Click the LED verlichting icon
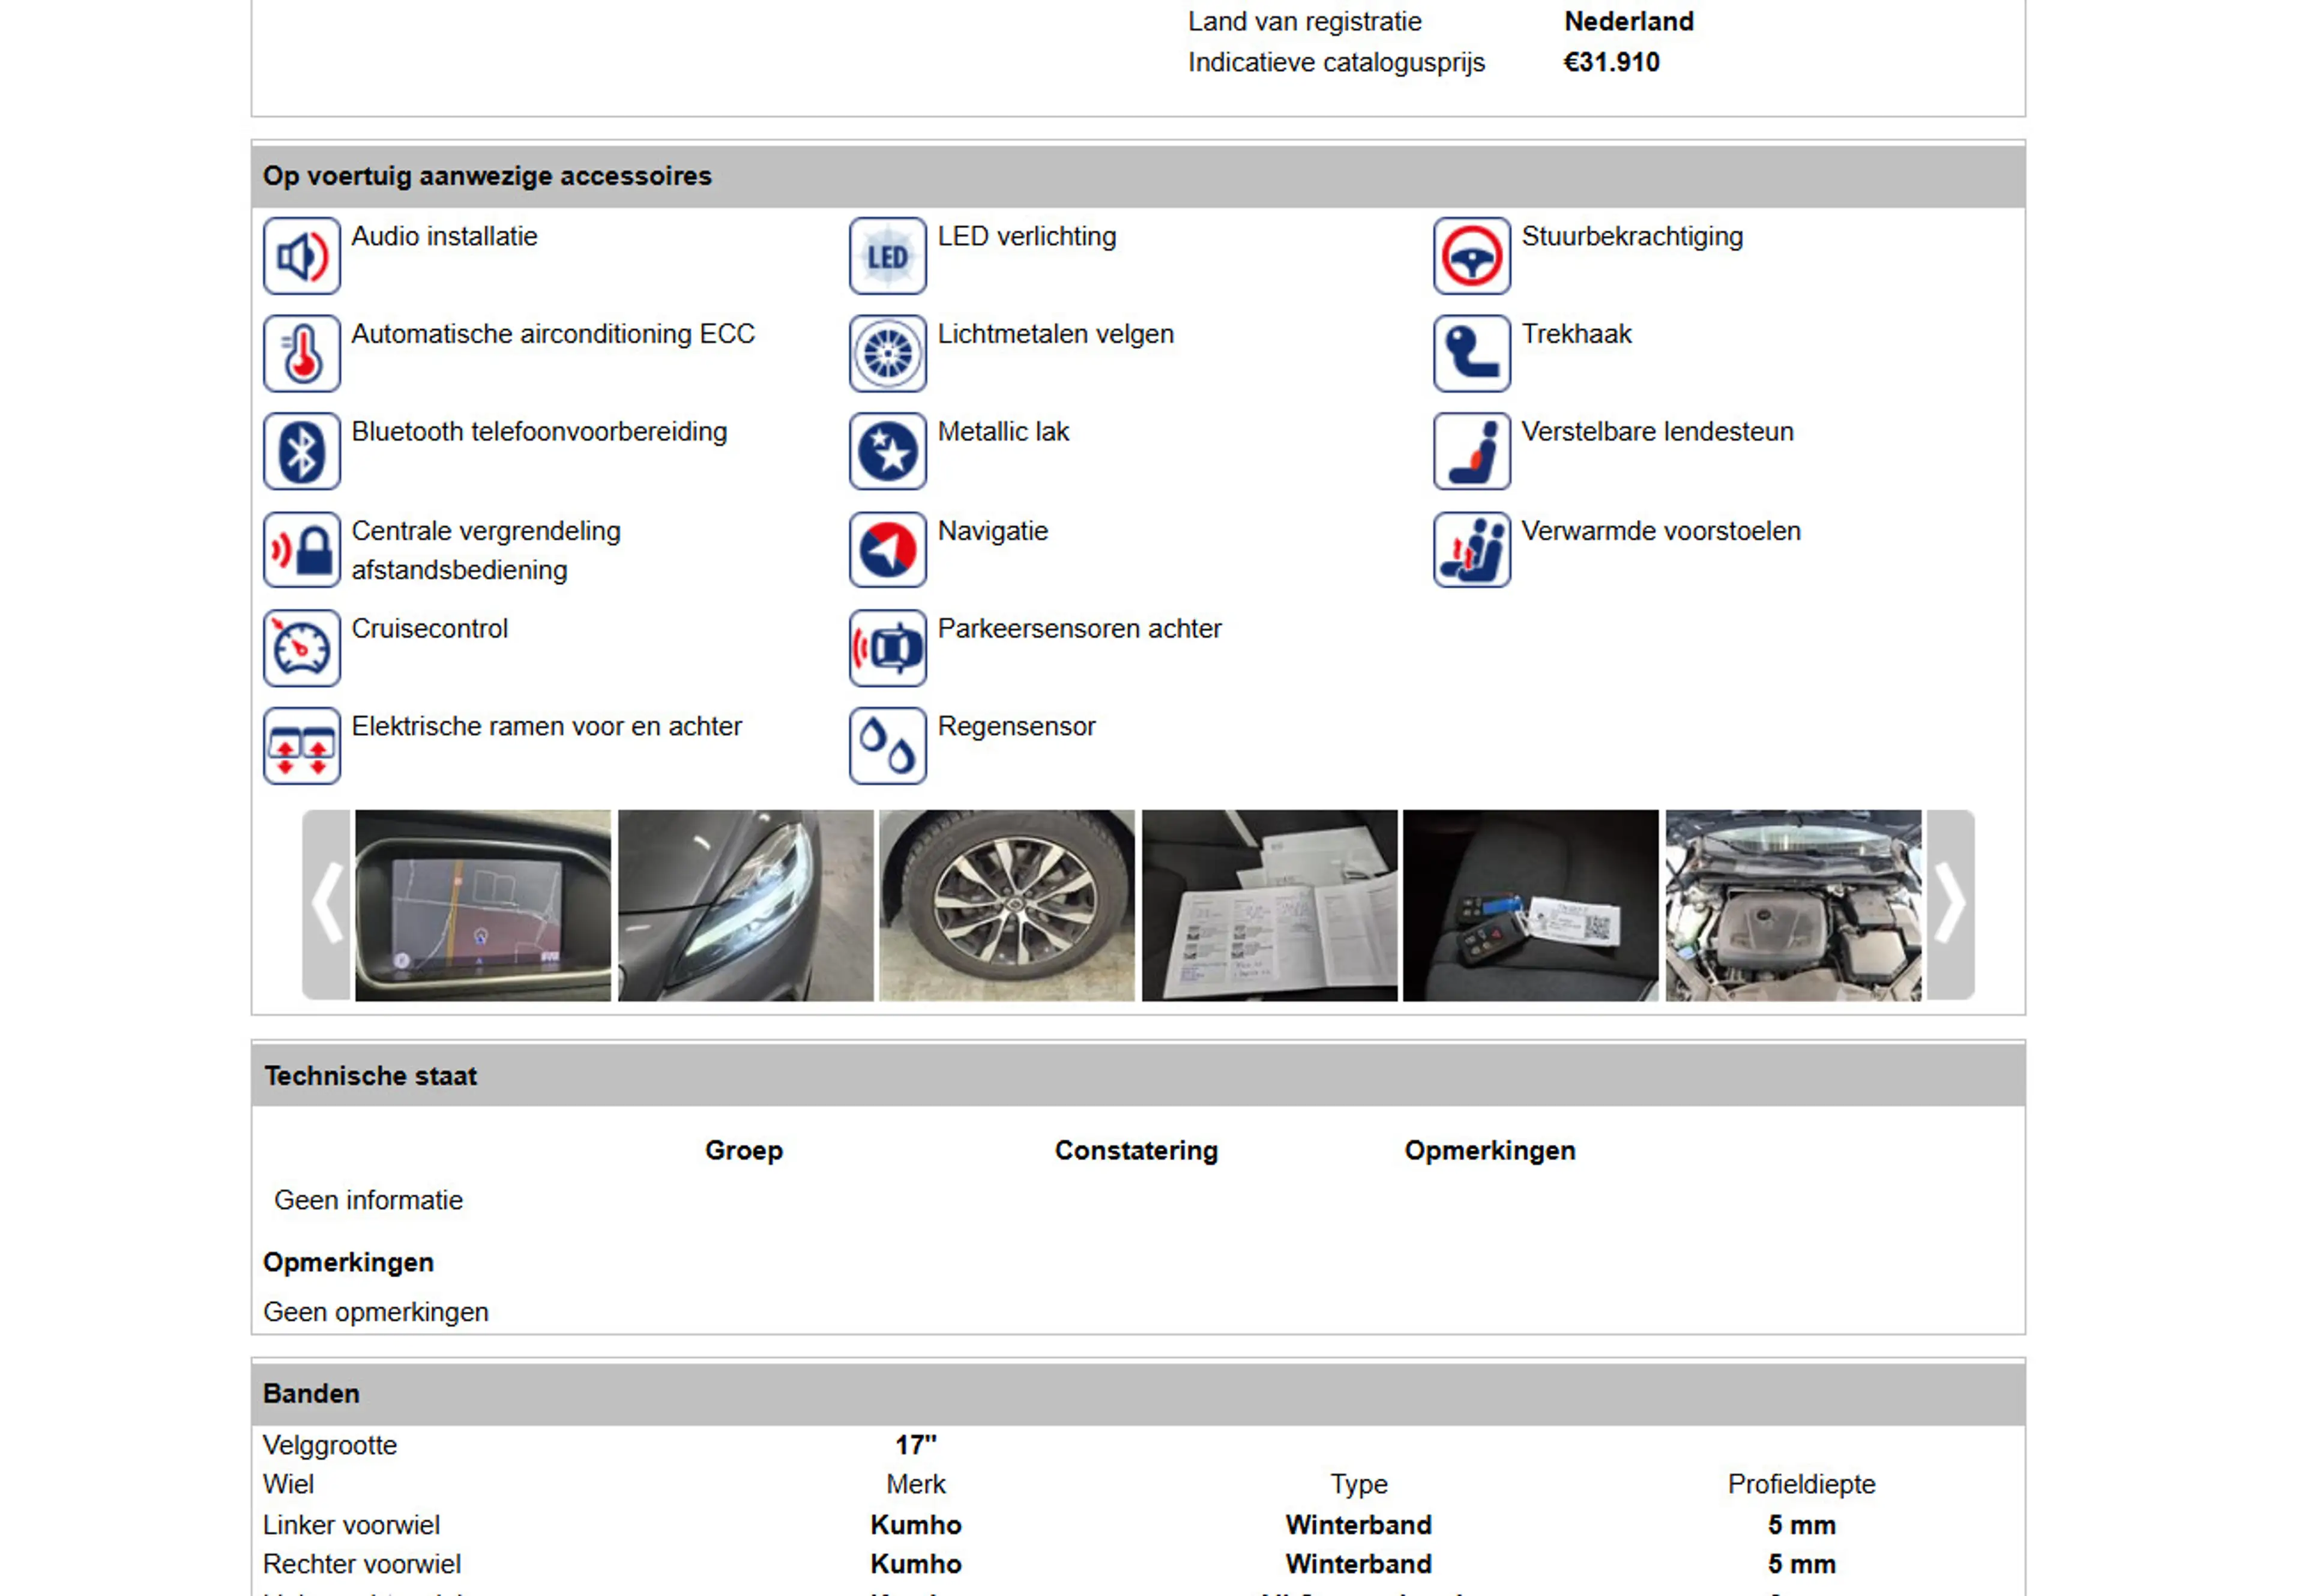 tap(888, 256)
